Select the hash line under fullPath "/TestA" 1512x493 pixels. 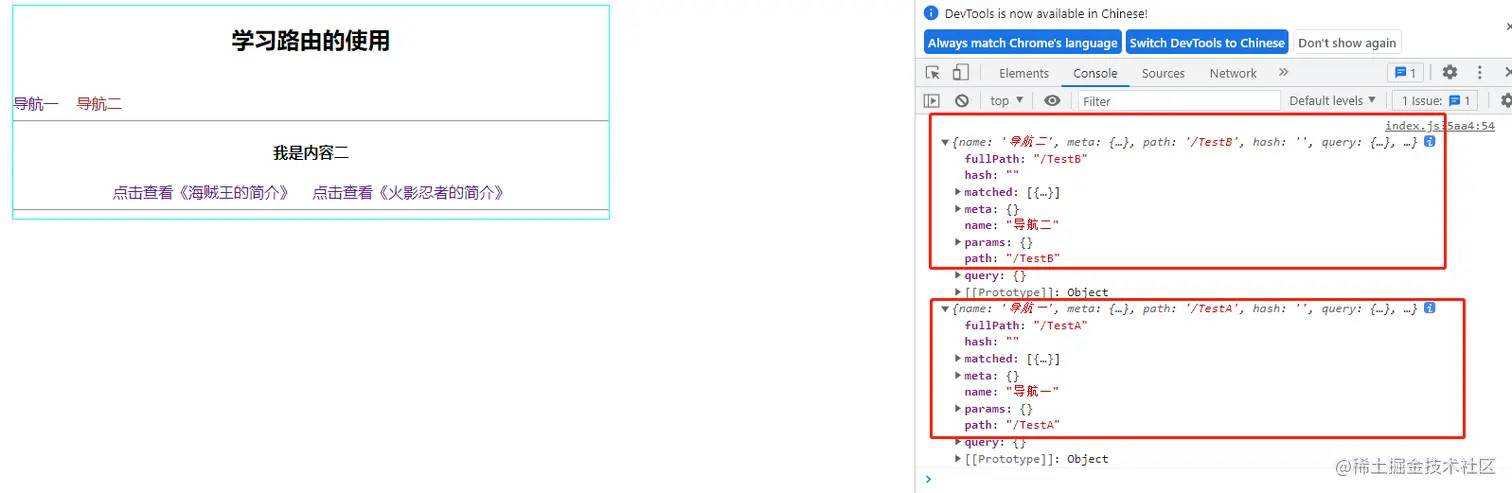click(x=992, y=342)
